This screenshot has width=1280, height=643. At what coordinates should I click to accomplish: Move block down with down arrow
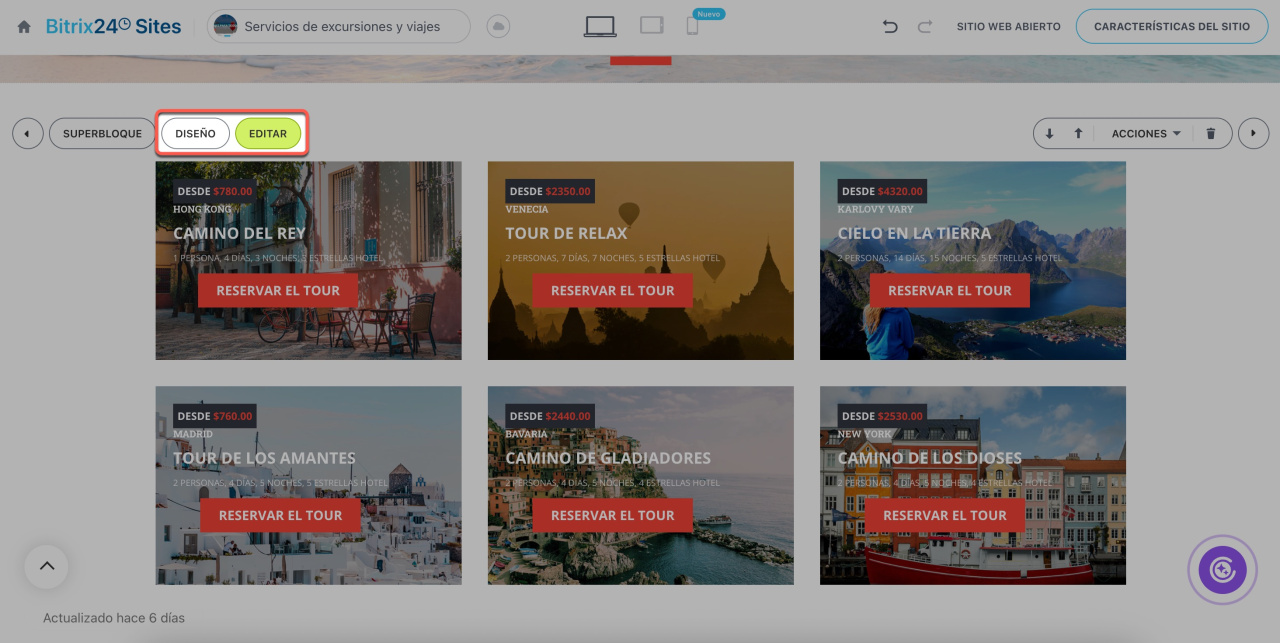[1049, 134]
